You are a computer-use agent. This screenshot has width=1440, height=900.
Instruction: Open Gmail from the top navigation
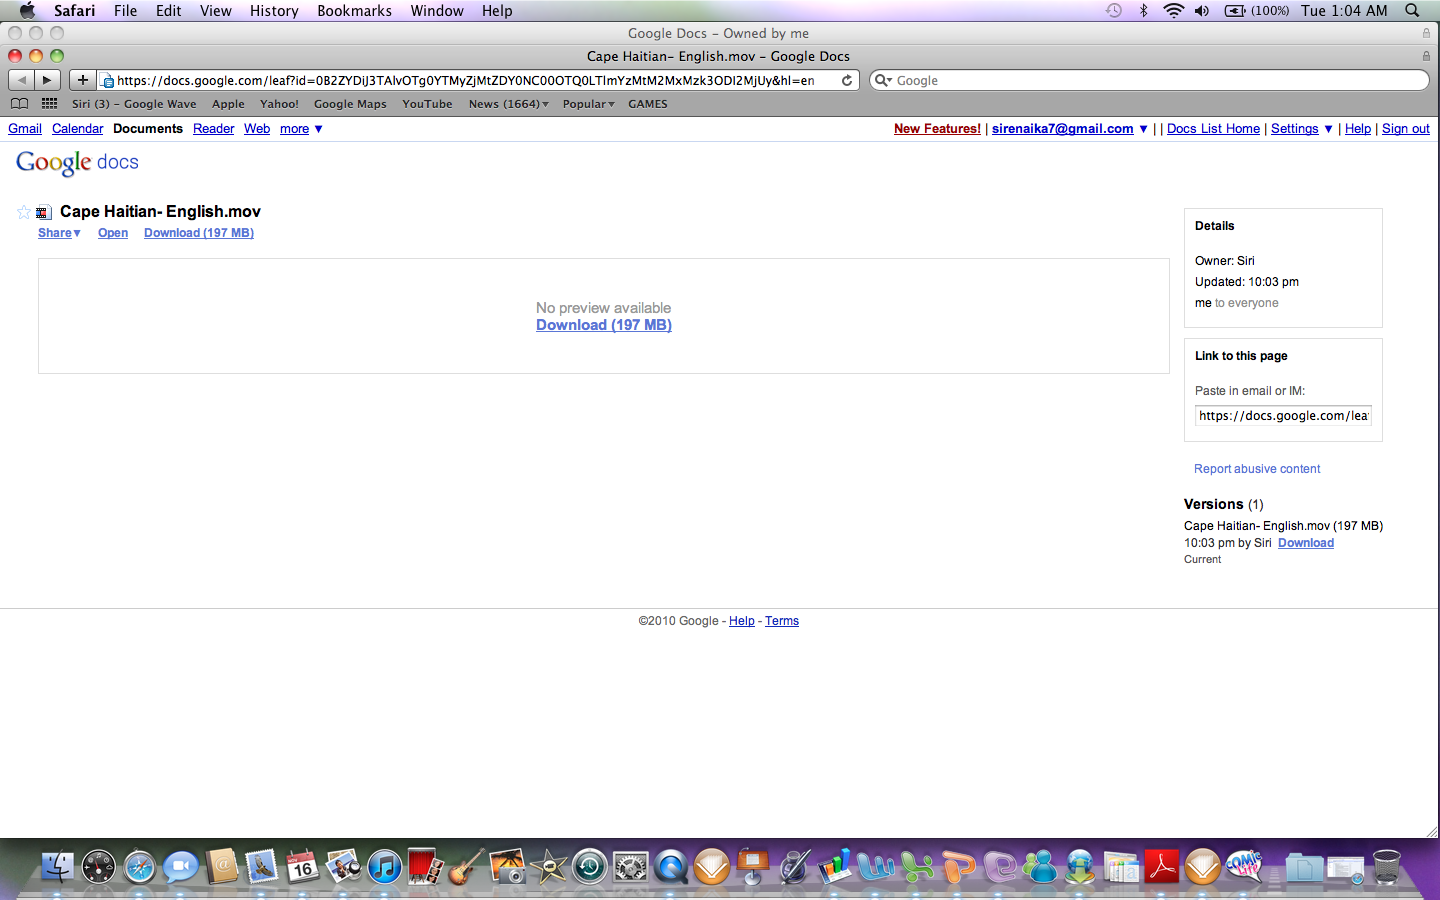(x=25, y=129)
